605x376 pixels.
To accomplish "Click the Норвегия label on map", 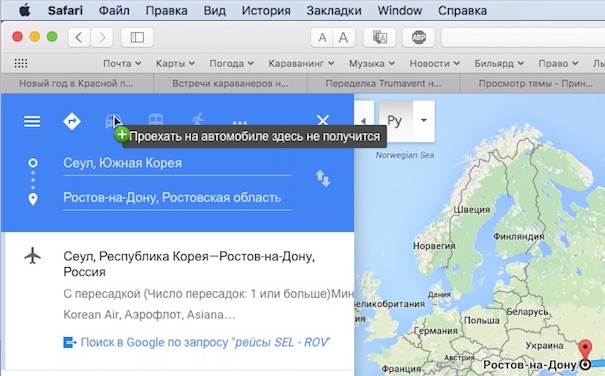I will pos(434,246).
